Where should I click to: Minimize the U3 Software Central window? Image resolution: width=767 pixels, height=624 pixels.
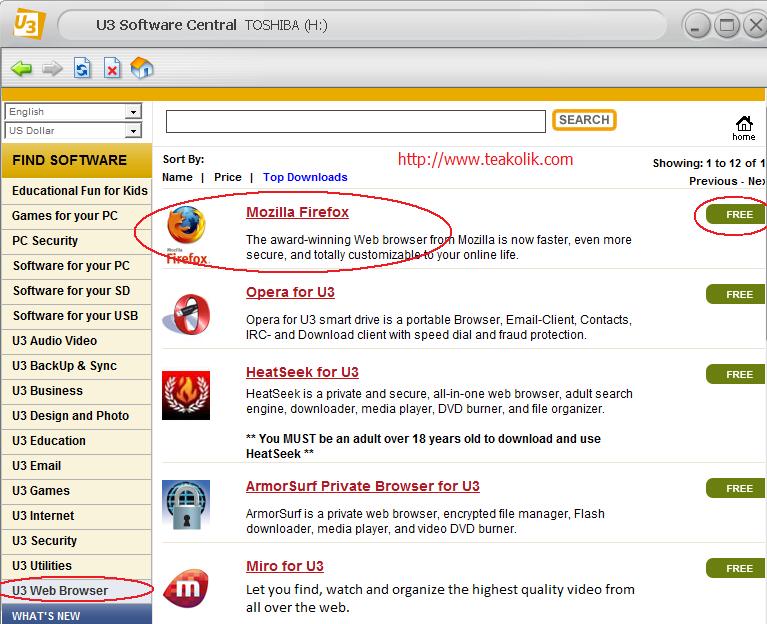coord(696,25)
